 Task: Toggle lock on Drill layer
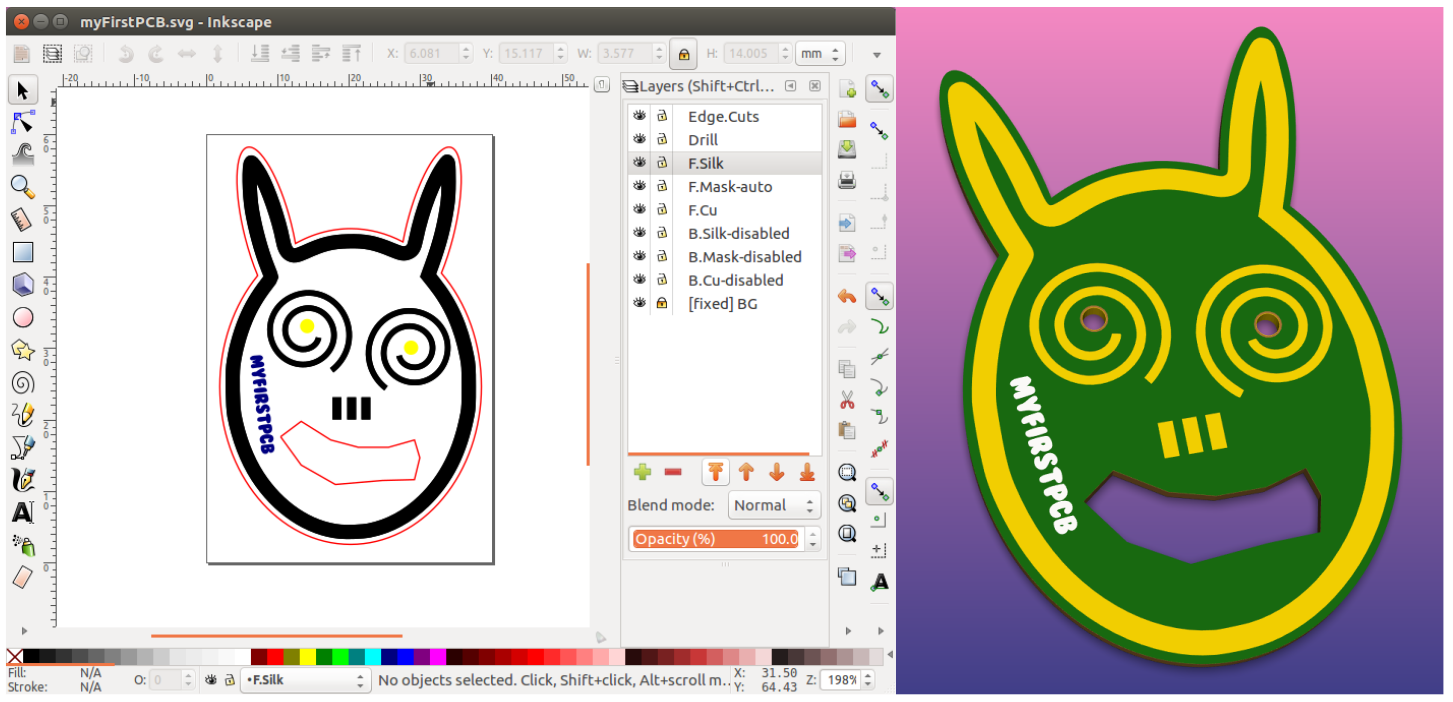[662, 140]
